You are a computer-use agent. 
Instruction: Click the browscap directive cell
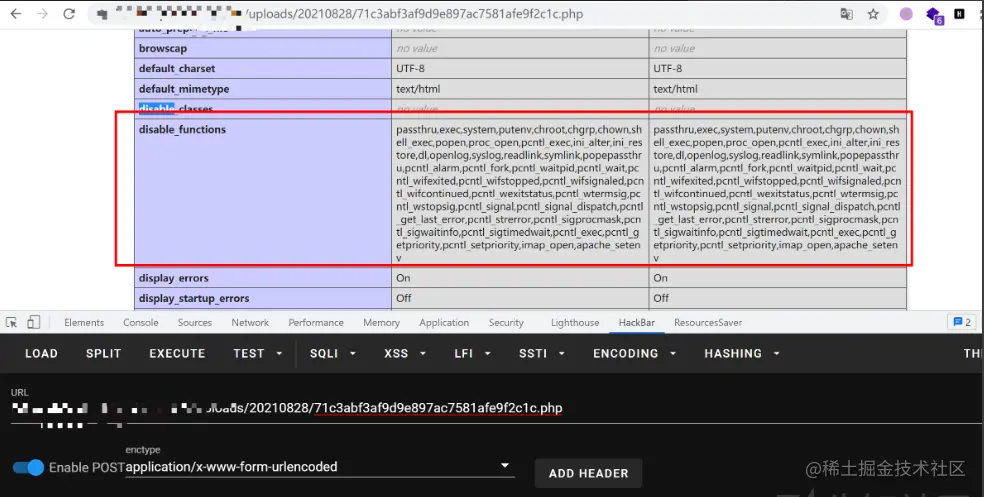click(x=263, y=48)
